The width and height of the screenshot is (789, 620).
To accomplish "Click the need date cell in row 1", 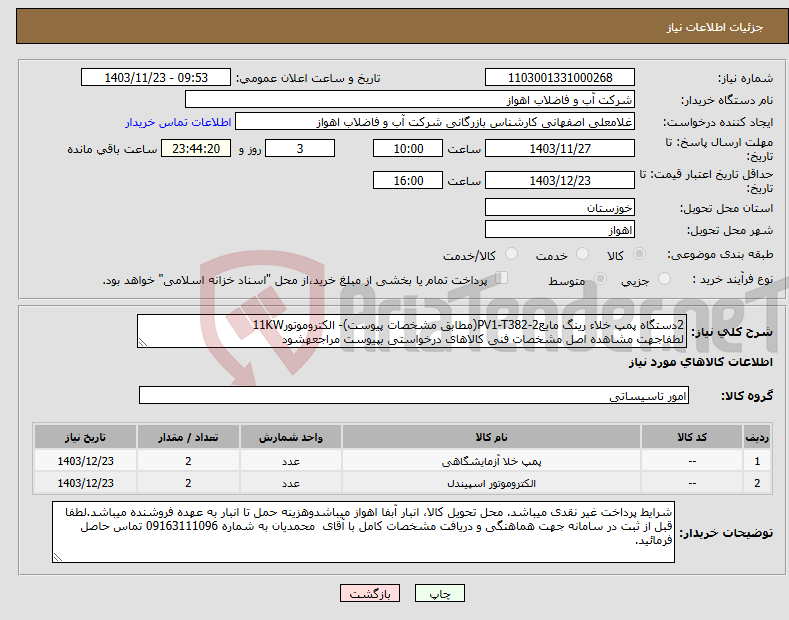I will [85, 461].
